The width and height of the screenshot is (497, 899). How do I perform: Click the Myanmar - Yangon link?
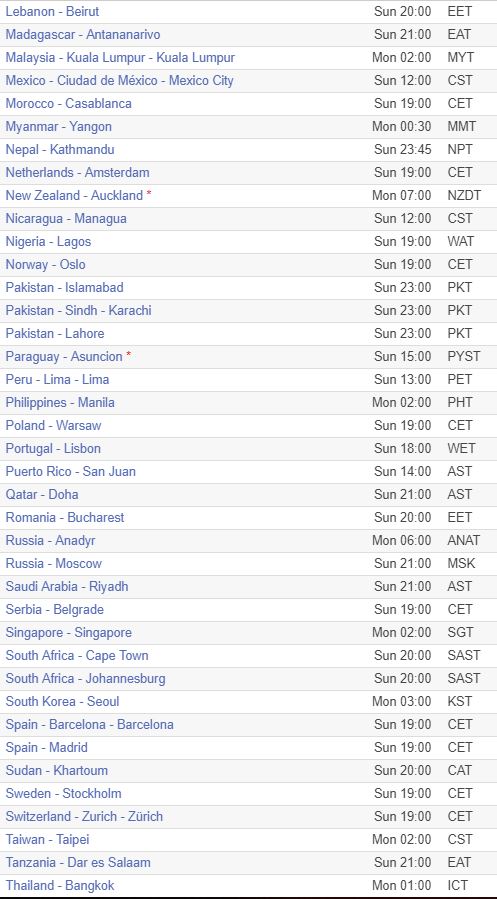58,126
